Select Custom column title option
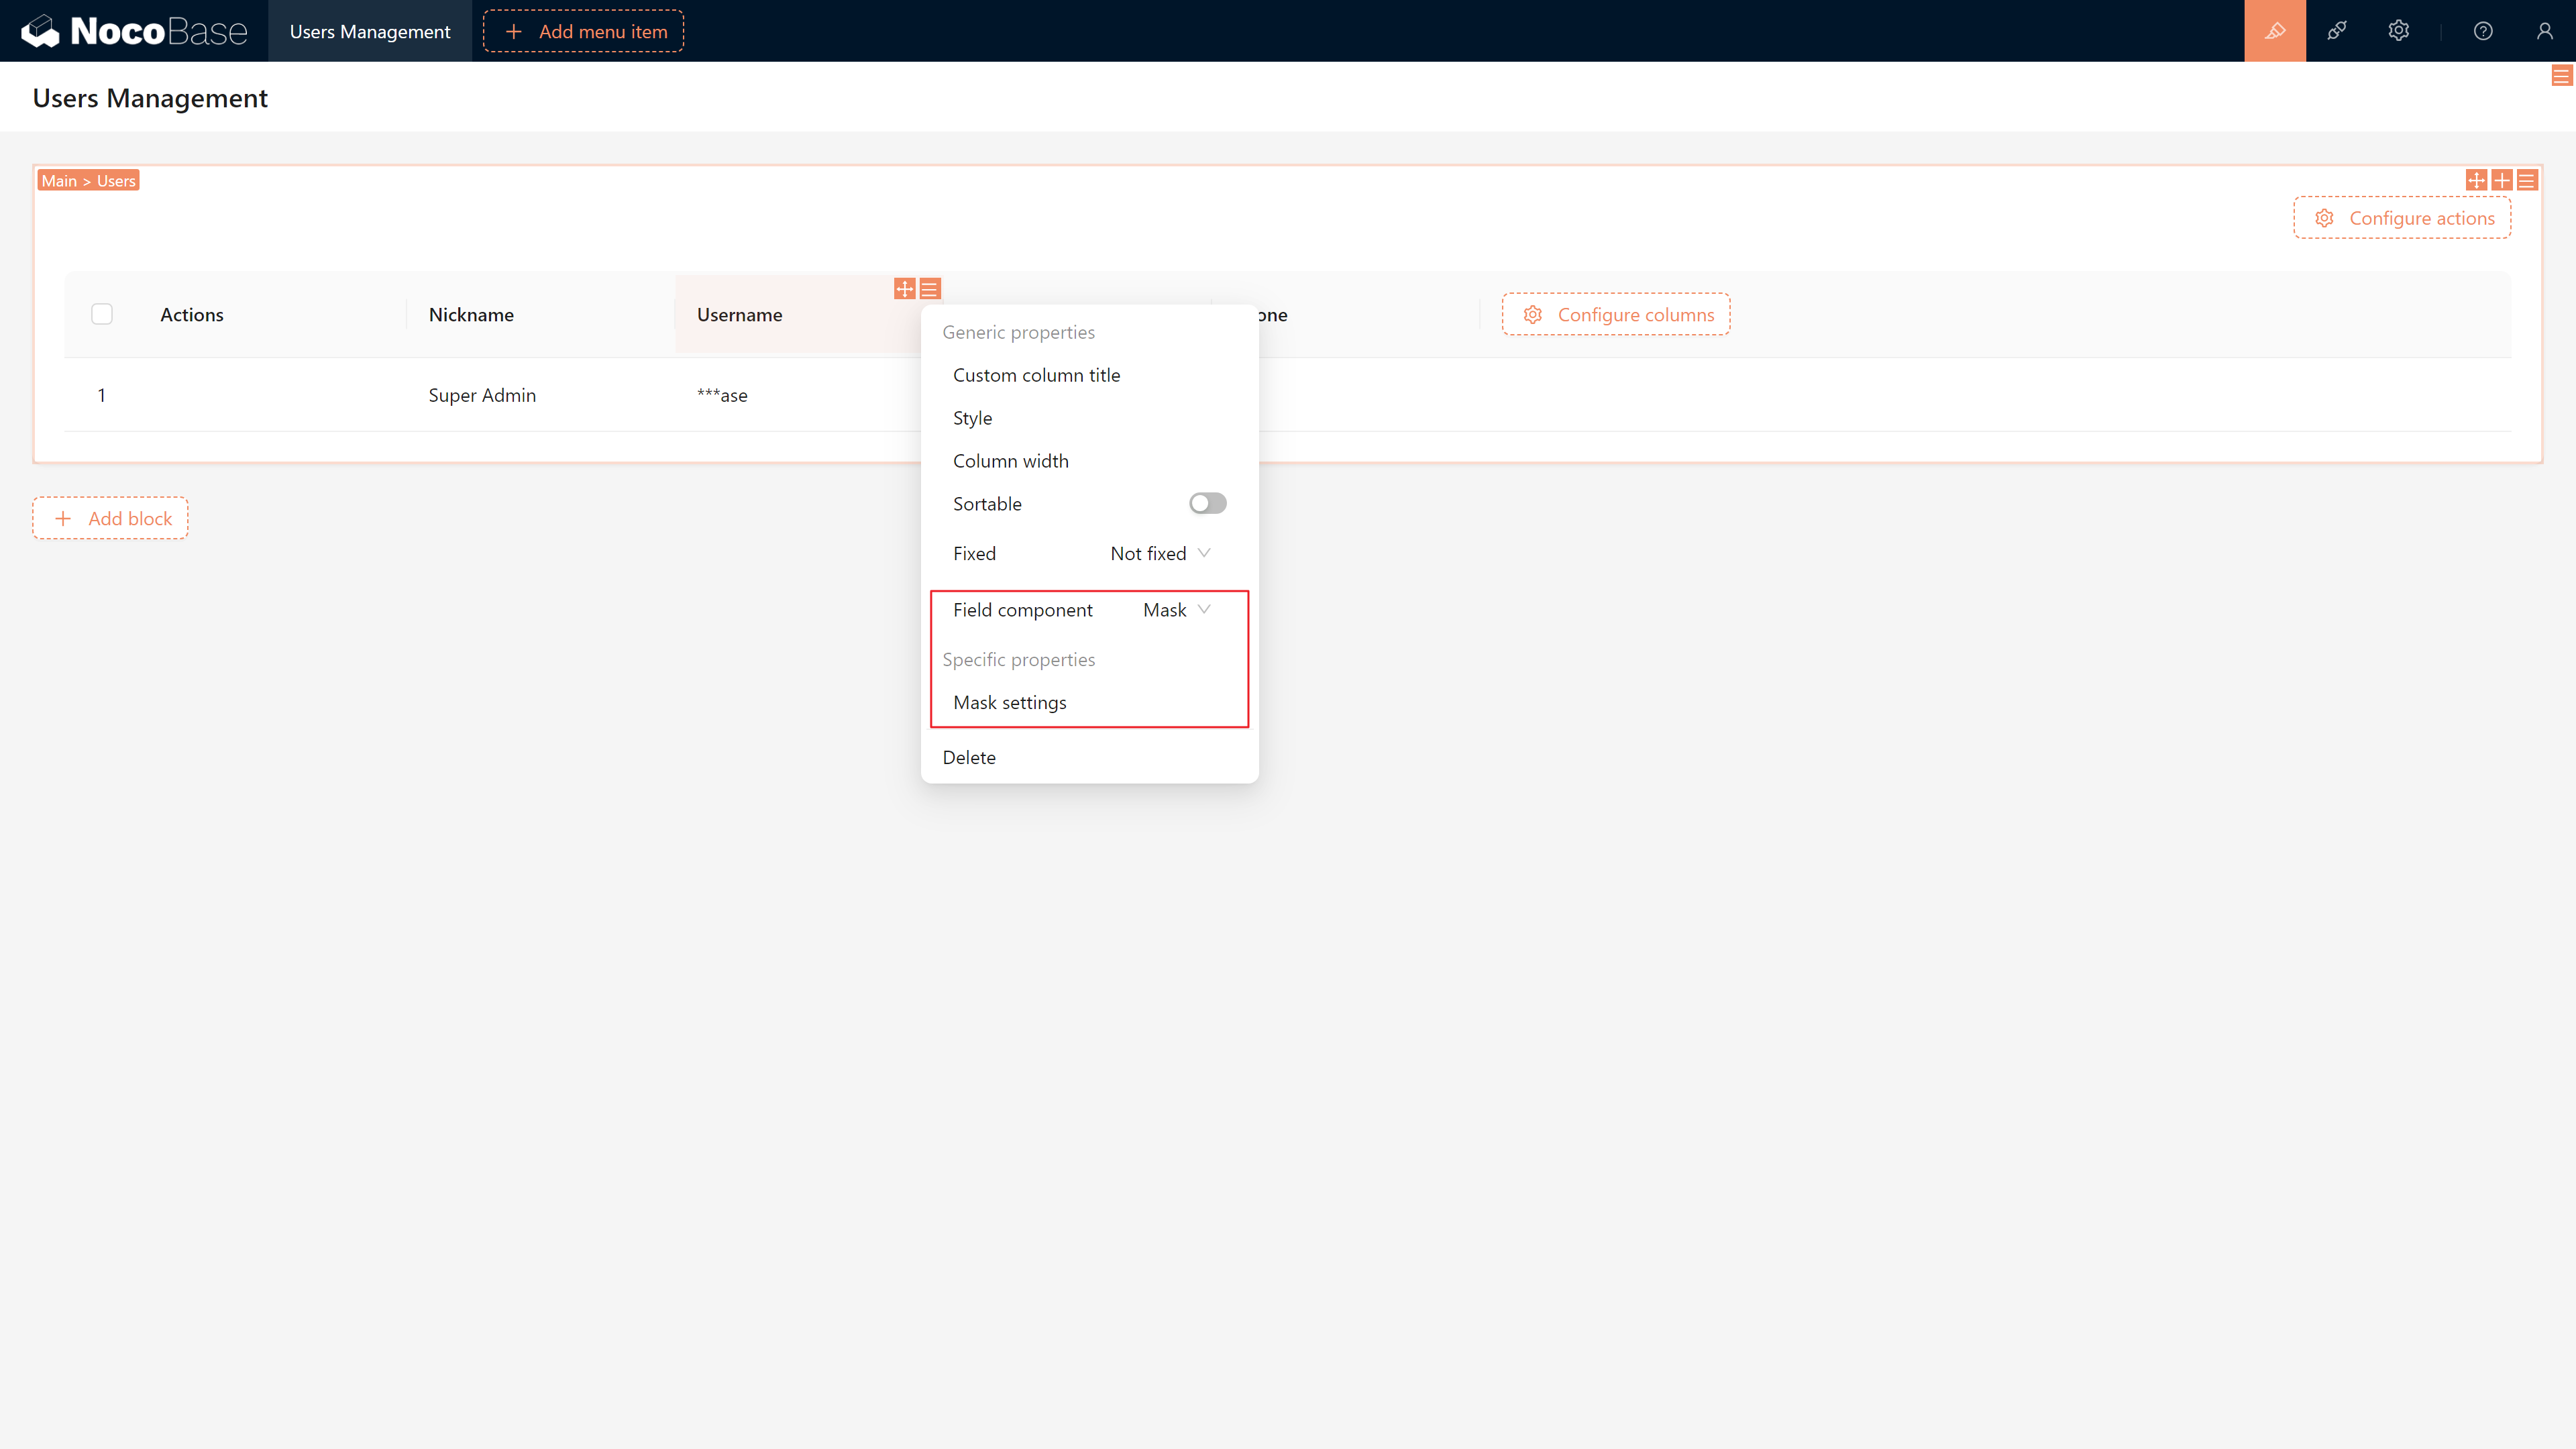The image size is (2576, 1449). pyautogui.click(x=1089, y=375)
